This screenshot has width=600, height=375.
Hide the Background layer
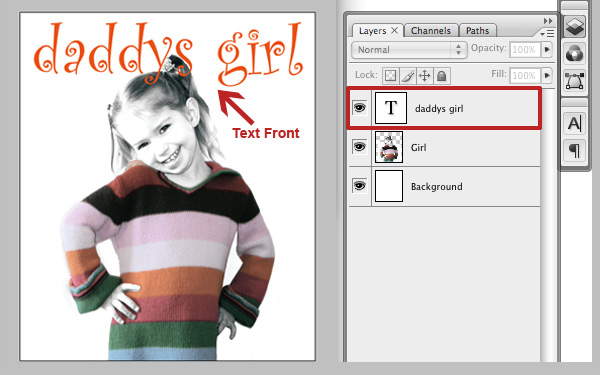359,186
